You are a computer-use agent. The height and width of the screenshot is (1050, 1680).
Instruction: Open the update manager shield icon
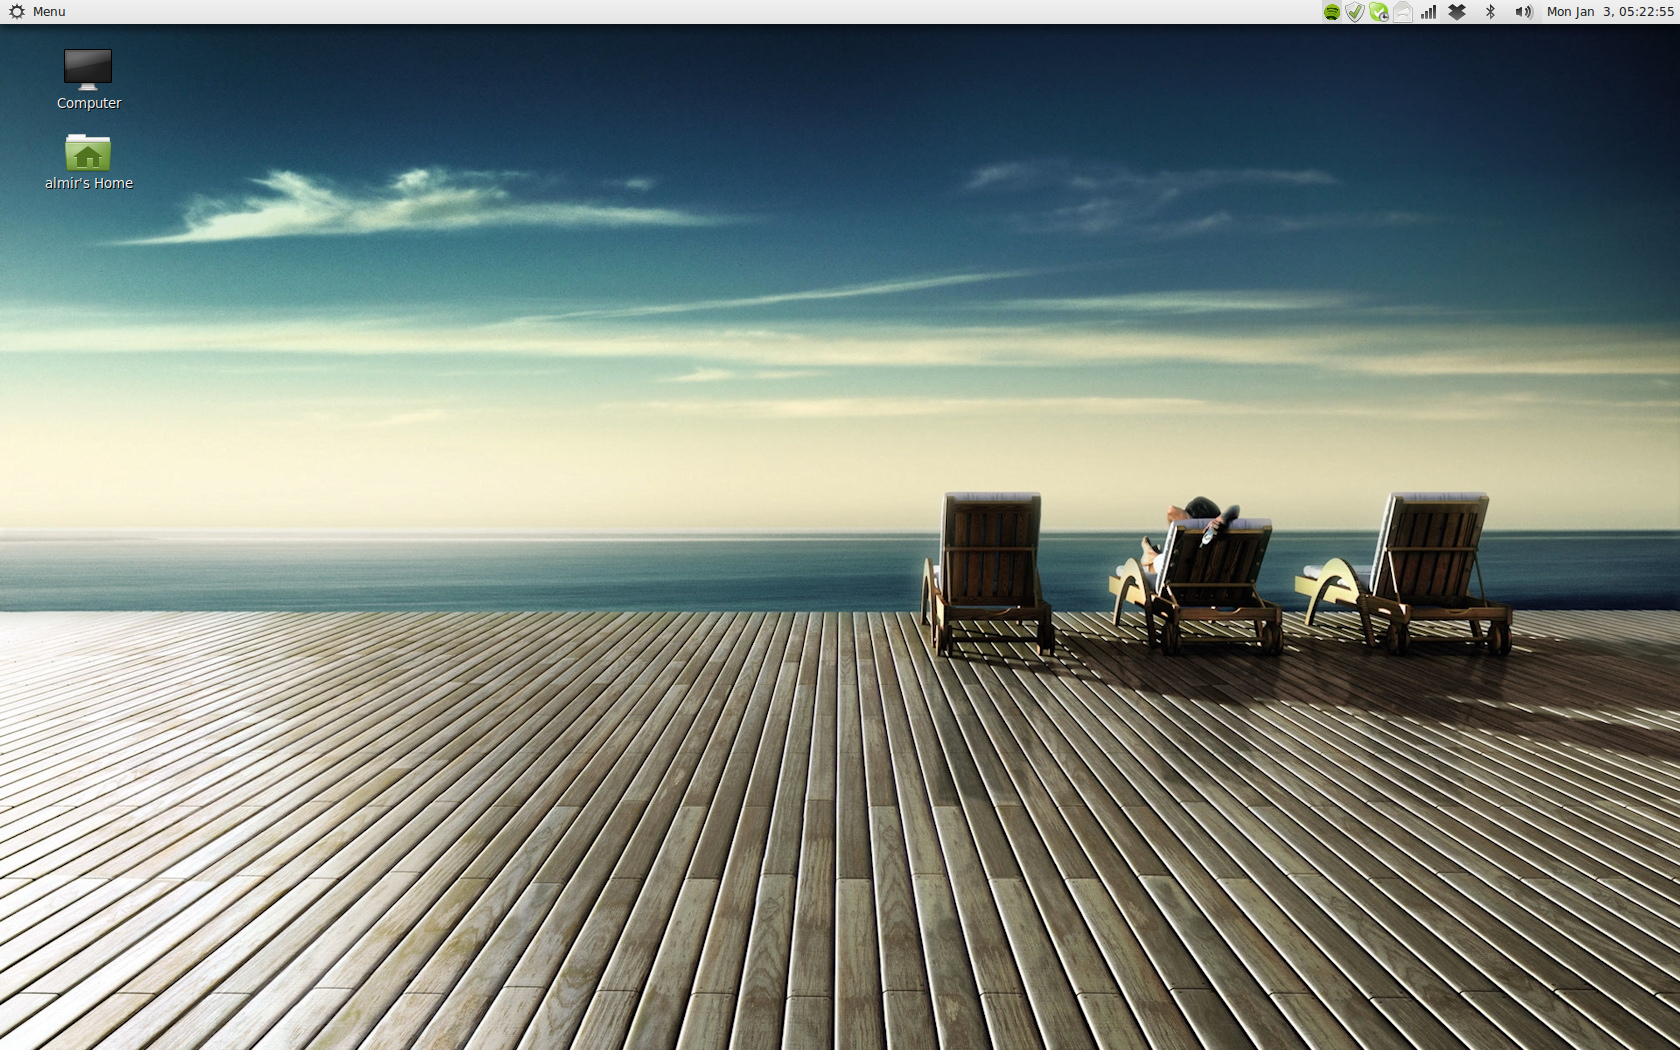(1355, 12)
